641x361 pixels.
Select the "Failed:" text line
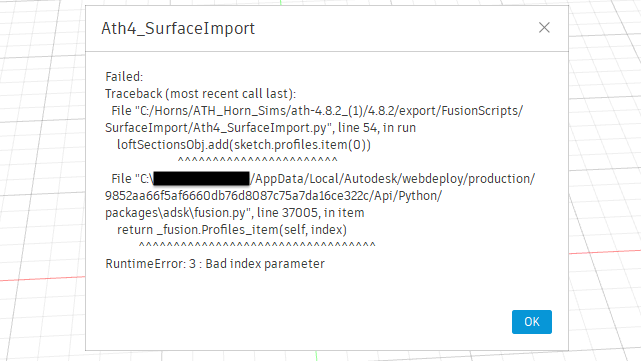pyautogui.click(x=124, y=76)
